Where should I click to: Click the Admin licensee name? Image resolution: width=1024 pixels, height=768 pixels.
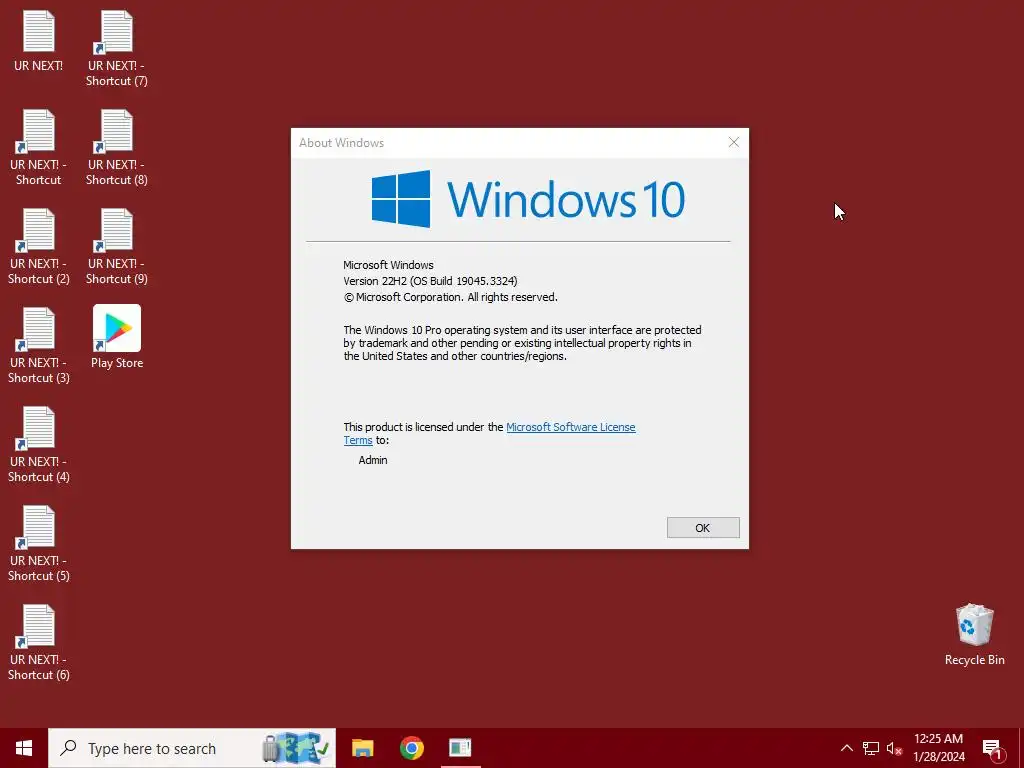(373, 460)
